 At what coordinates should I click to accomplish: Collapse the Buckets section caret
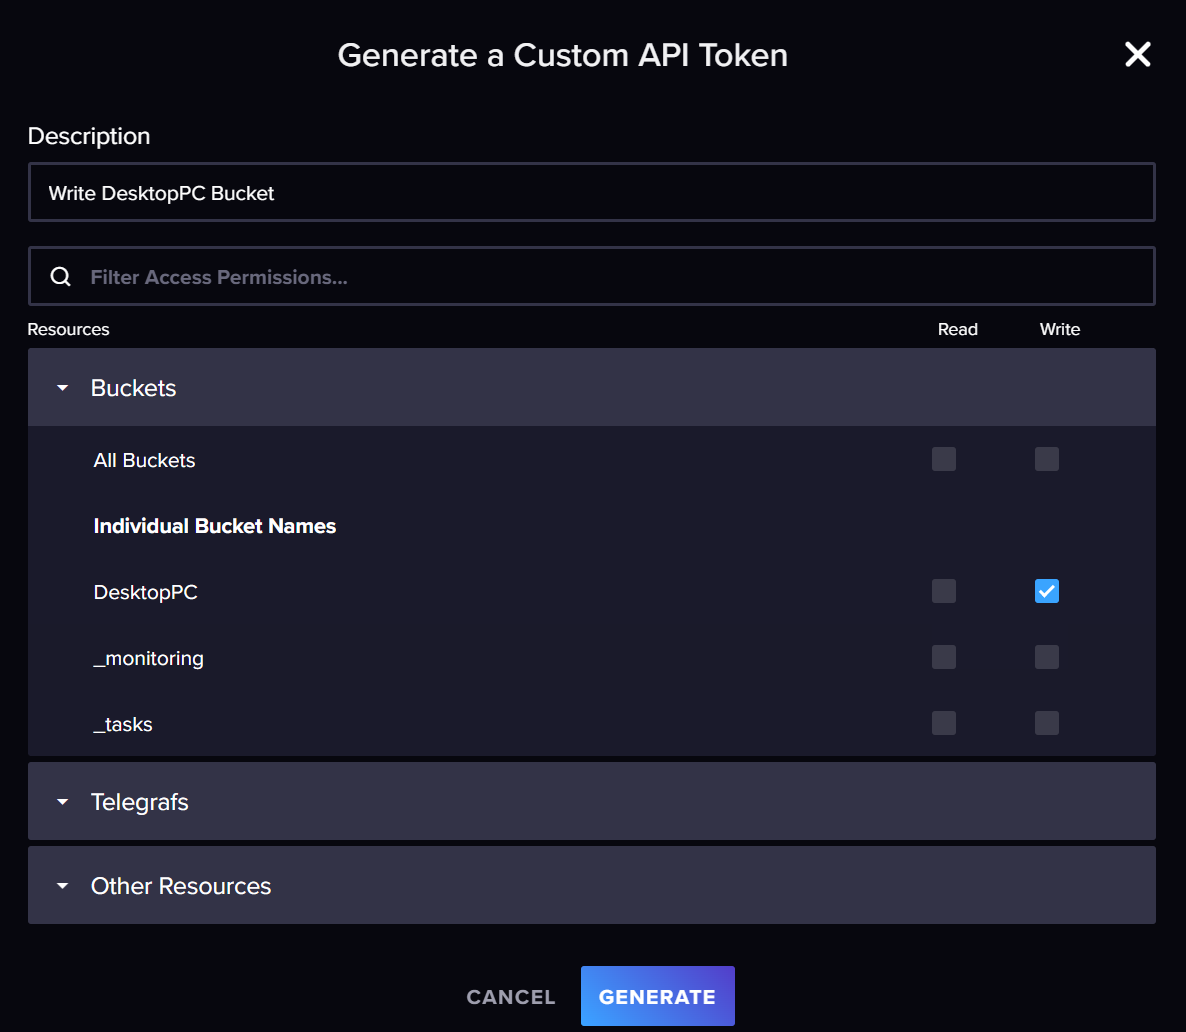63,388
